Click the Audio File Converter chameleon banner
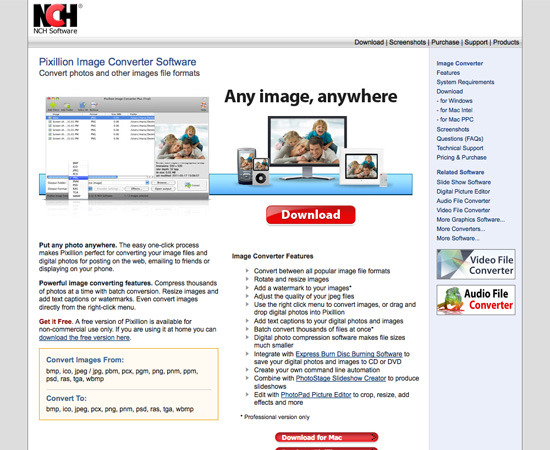 tap(476, 300)
